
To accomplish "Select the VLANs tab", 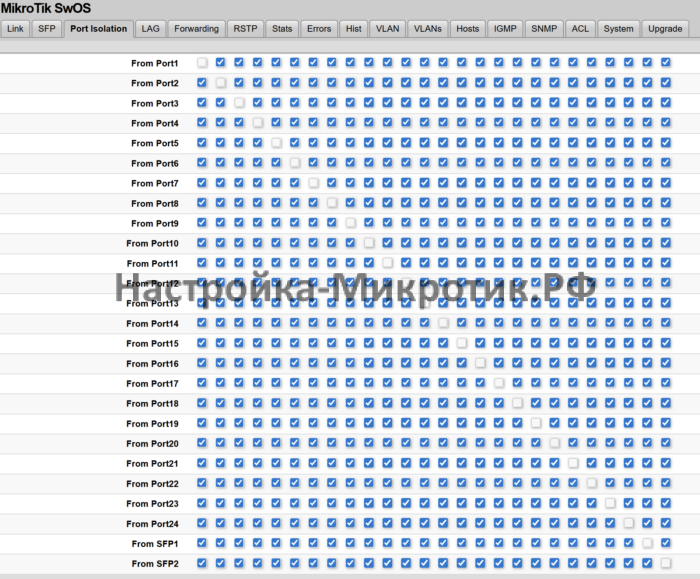I will click(427, 29).
